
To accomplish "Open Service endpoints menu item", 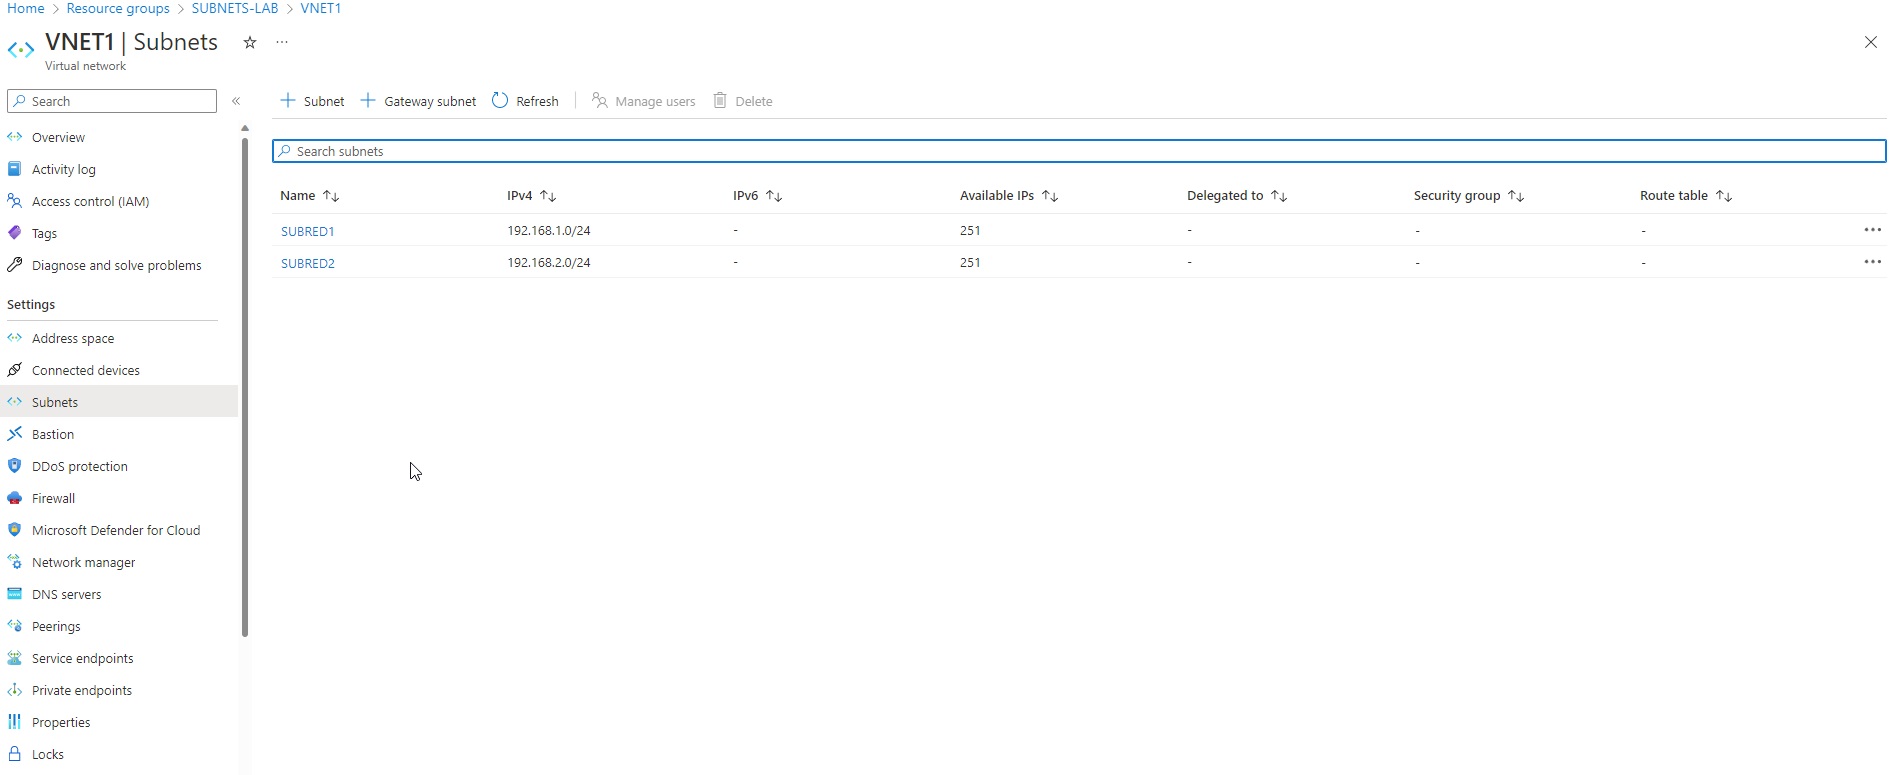I will [x=82, y=658].
